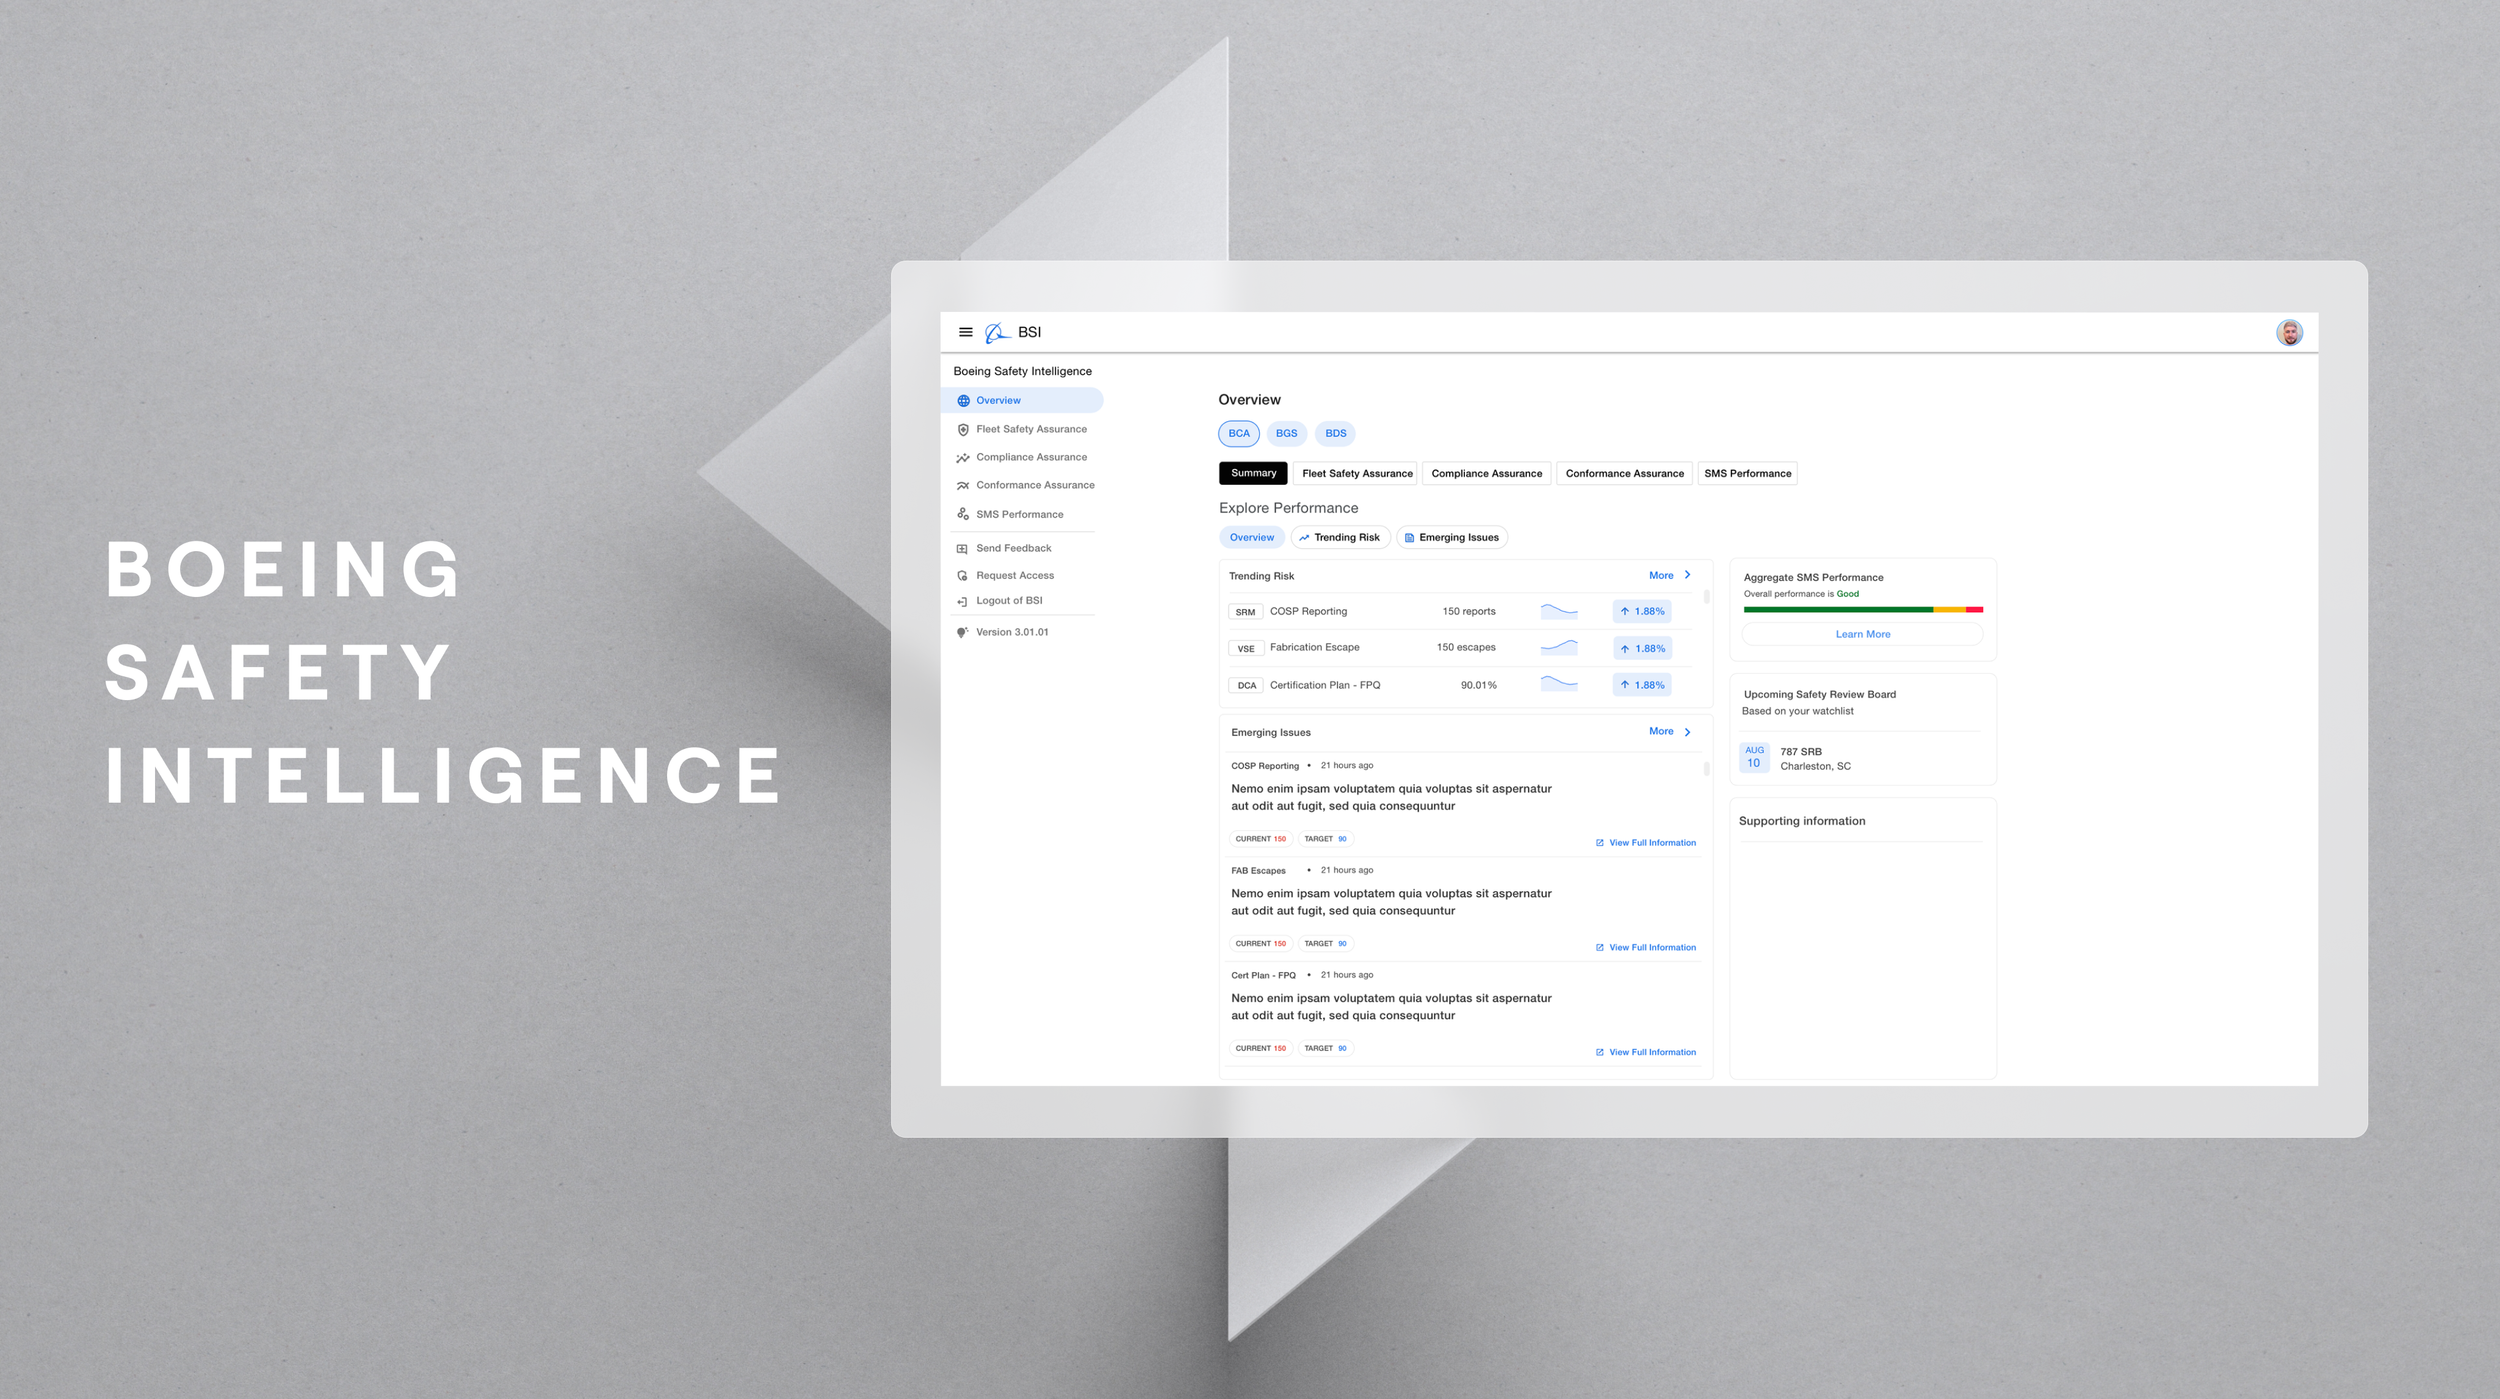Expand Emerging Issues via More chevron
Screen dimensions: 2500x1399
click(1687, 732)
